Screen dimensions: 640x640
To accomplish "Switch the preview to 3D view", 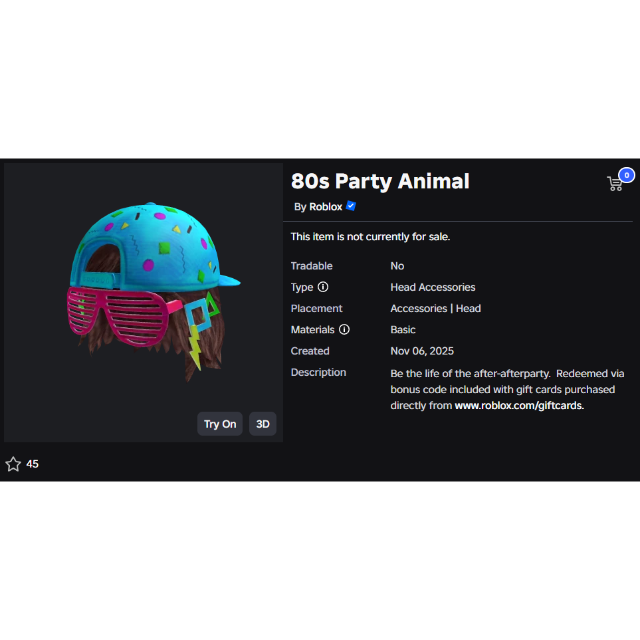I will pos(262,424).
